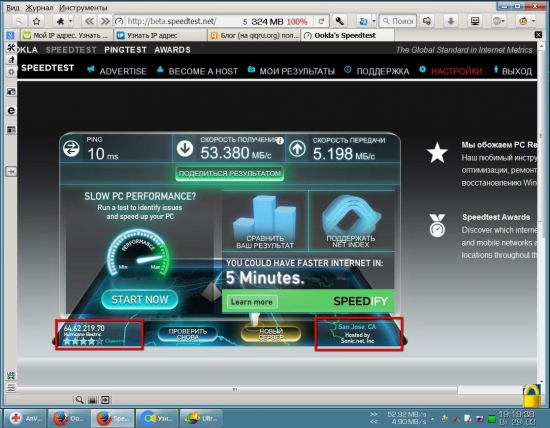
Task: Click ПРОВЕРИТЬ СНОВА button
Action: (188, 334)
